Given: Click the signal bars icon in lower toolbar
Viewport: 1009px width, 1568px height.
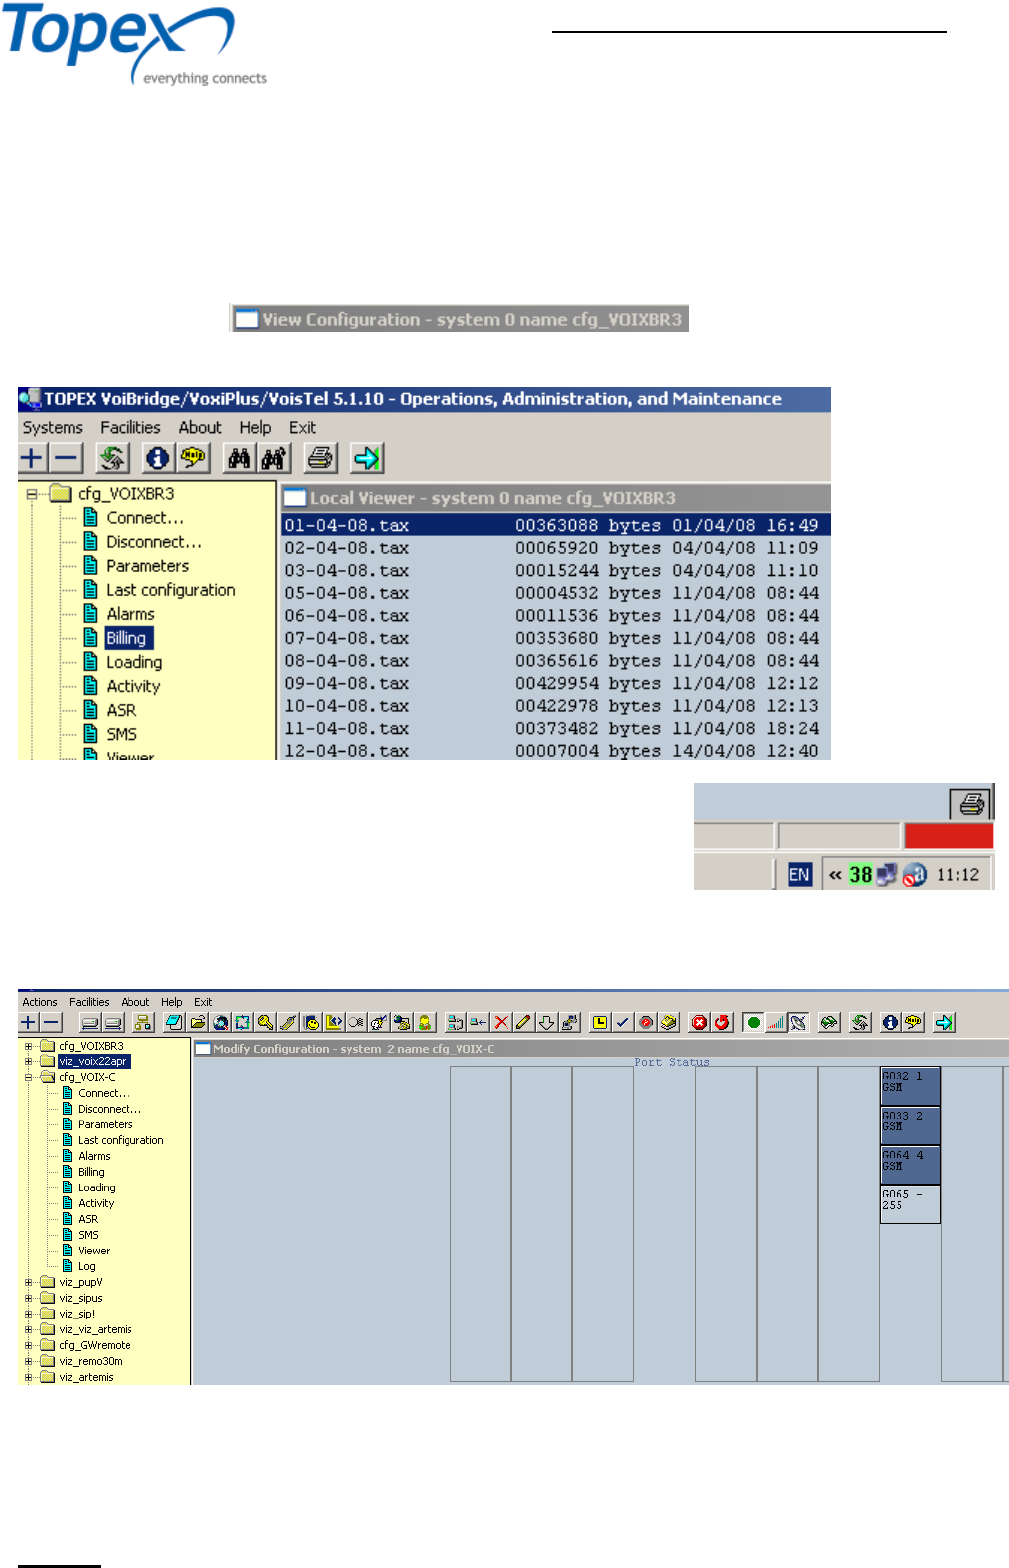Looking at the screenshot, I should pyautogui.click(x=775, y=1022).
